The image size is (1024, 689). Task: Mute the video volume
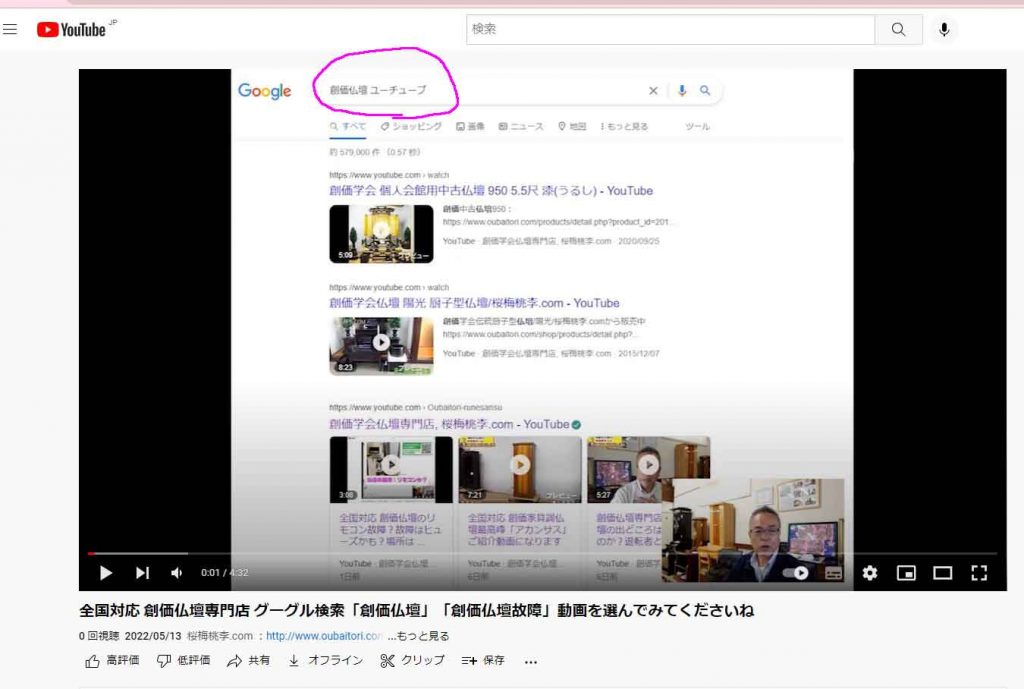click(x=177, y=573)
